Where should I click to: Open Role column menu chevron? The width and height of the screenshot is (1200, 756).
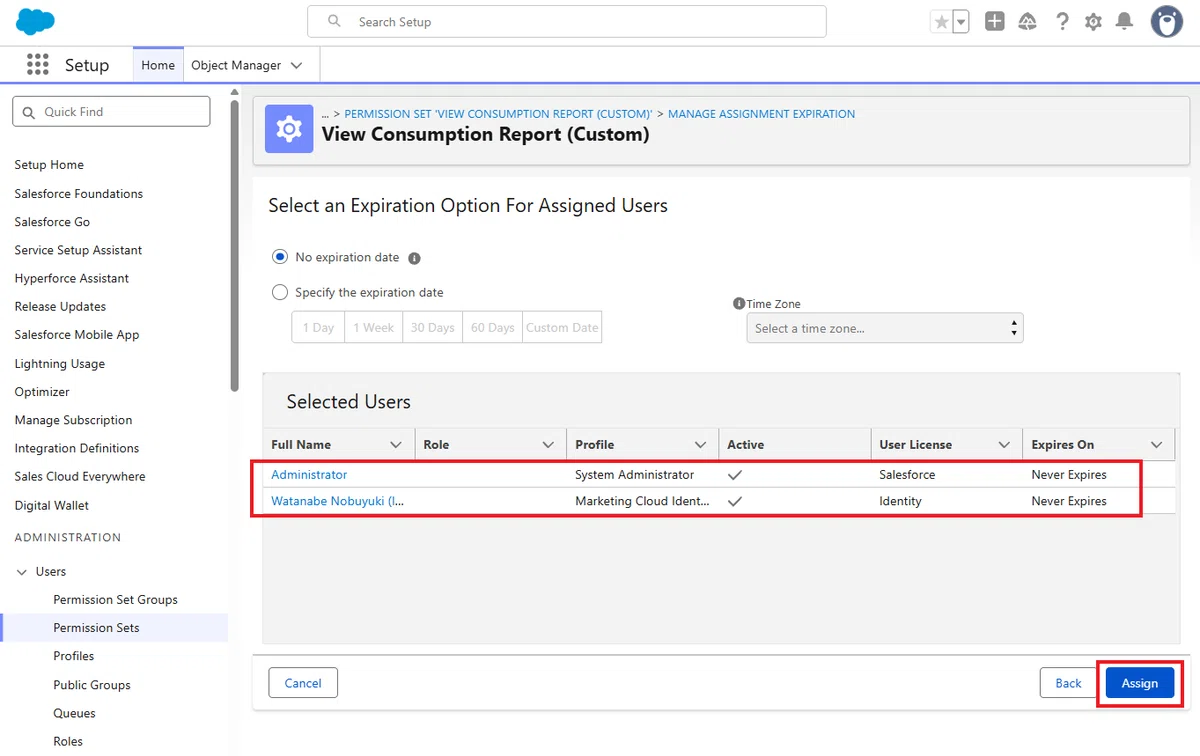[x=548, y=445]
